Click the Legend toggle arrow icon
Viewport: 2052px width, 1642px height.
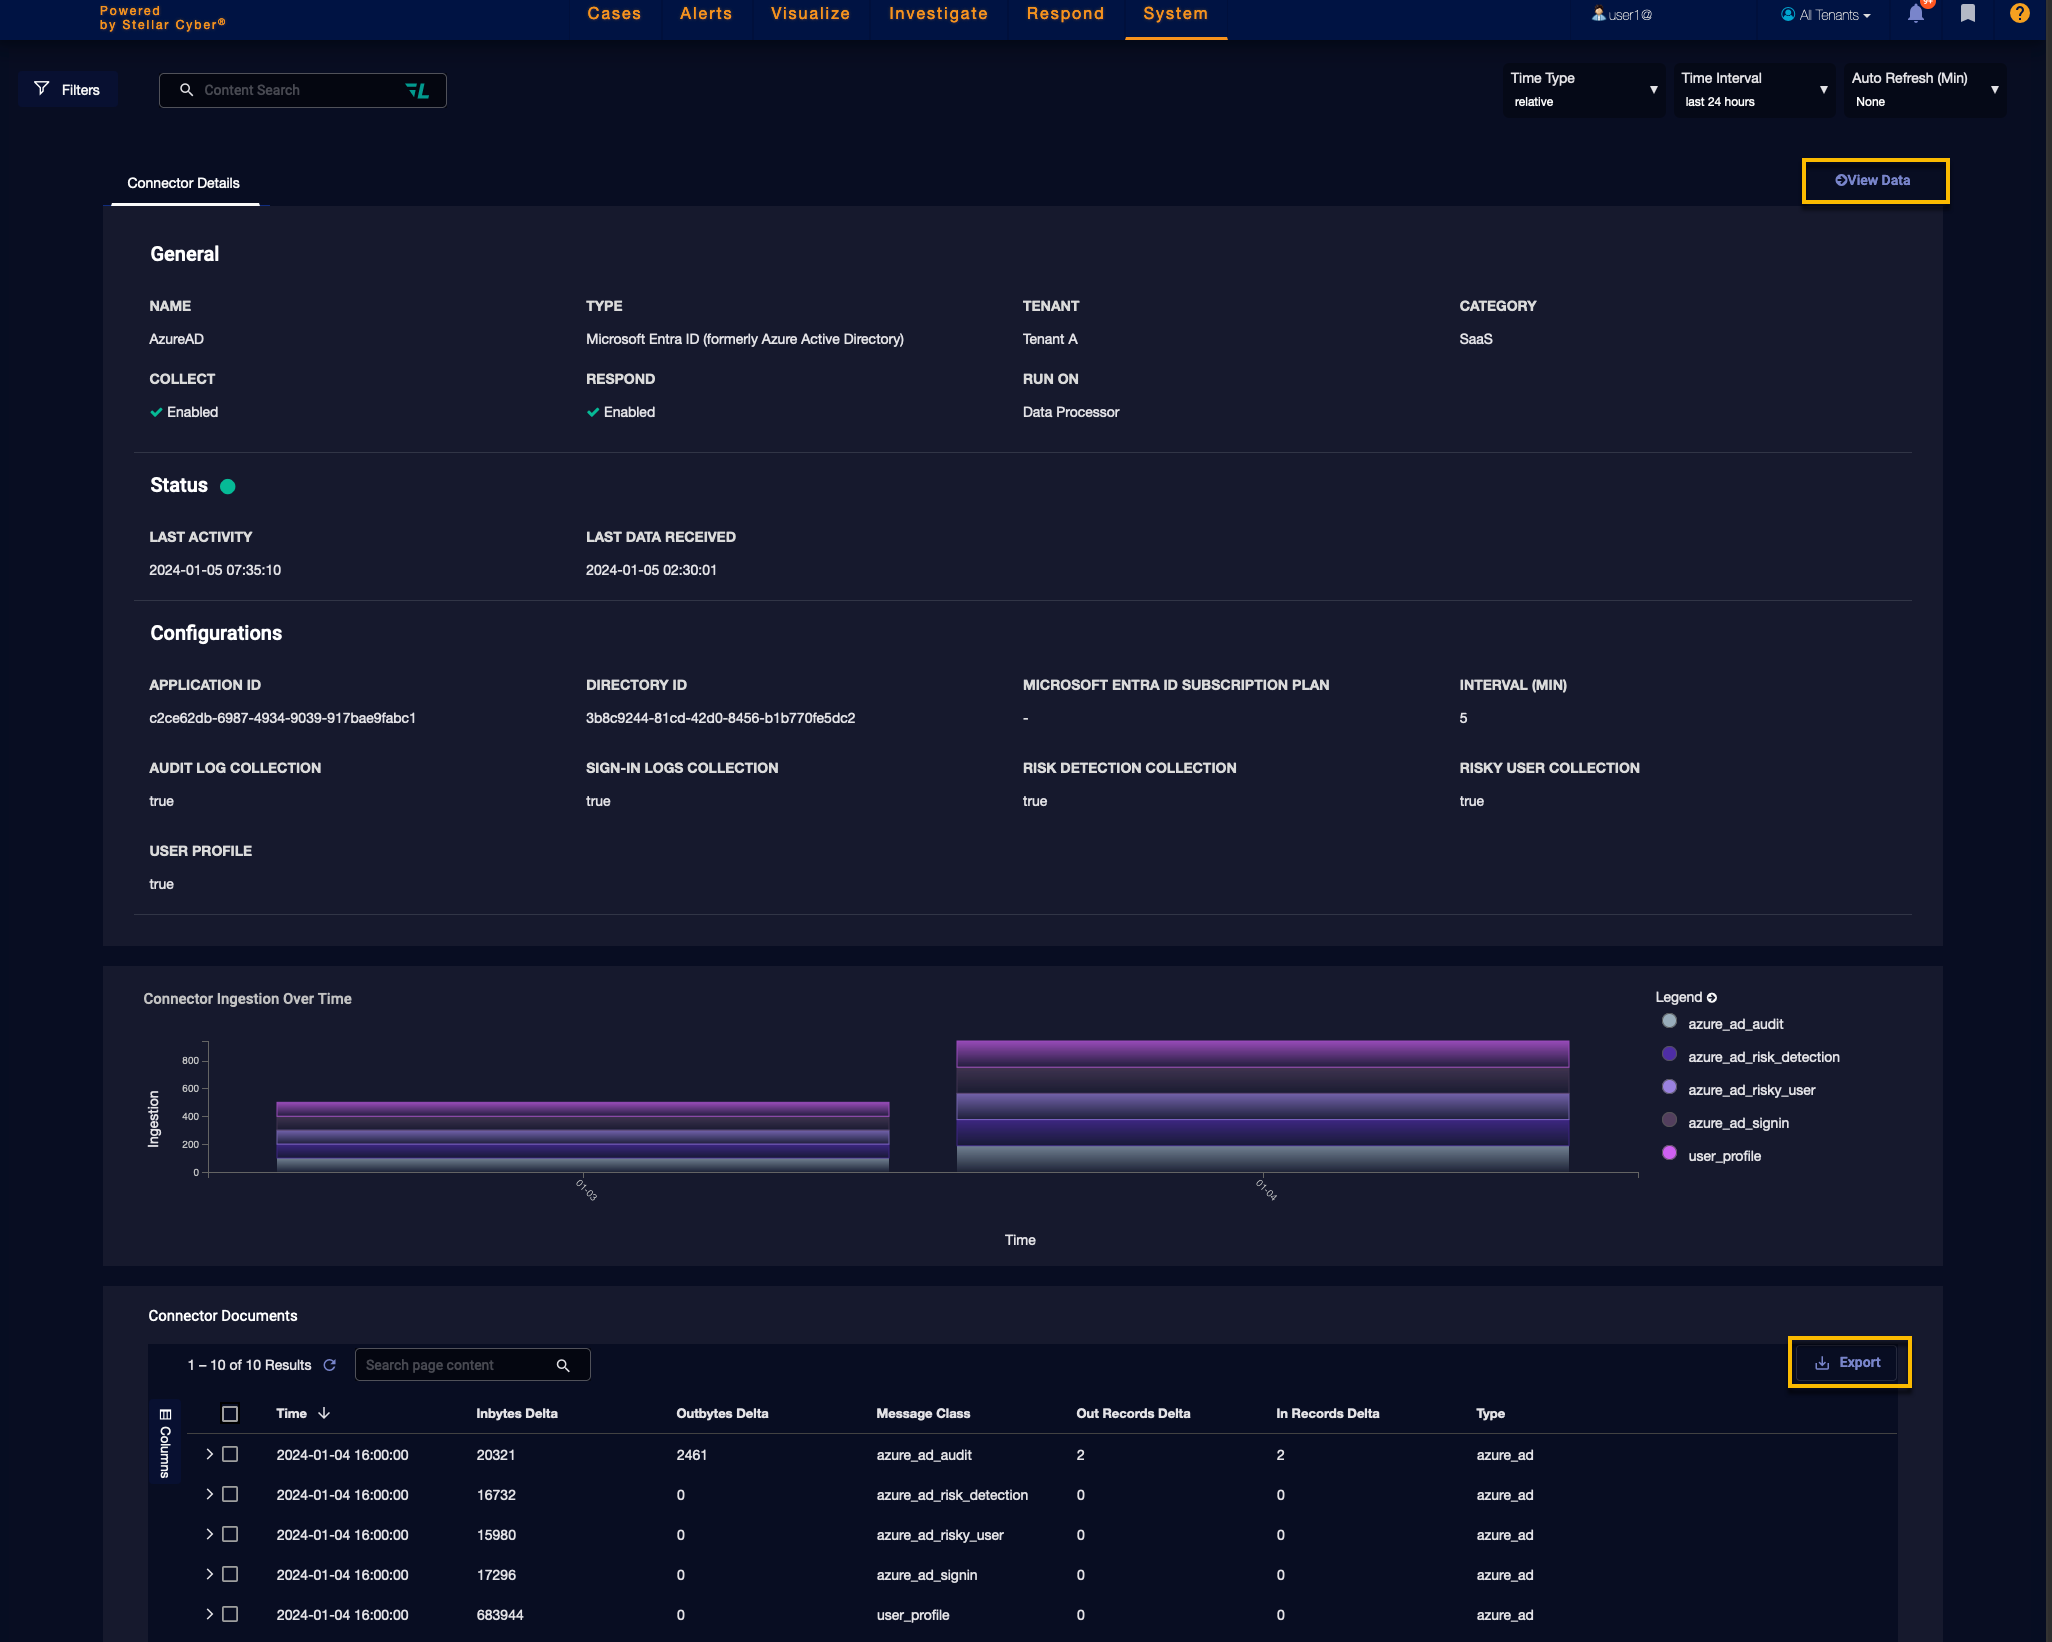(1712, 998)
